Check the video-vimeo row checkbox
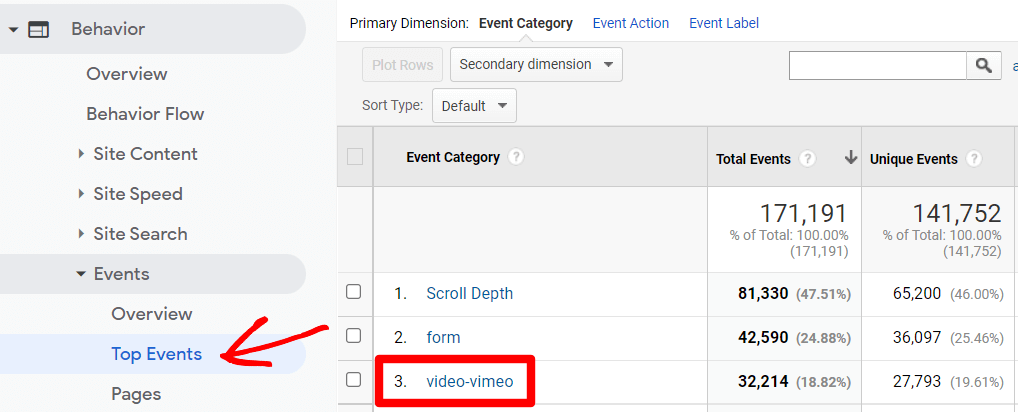Viewport: 1018px width, 412px height. (353, 380)
